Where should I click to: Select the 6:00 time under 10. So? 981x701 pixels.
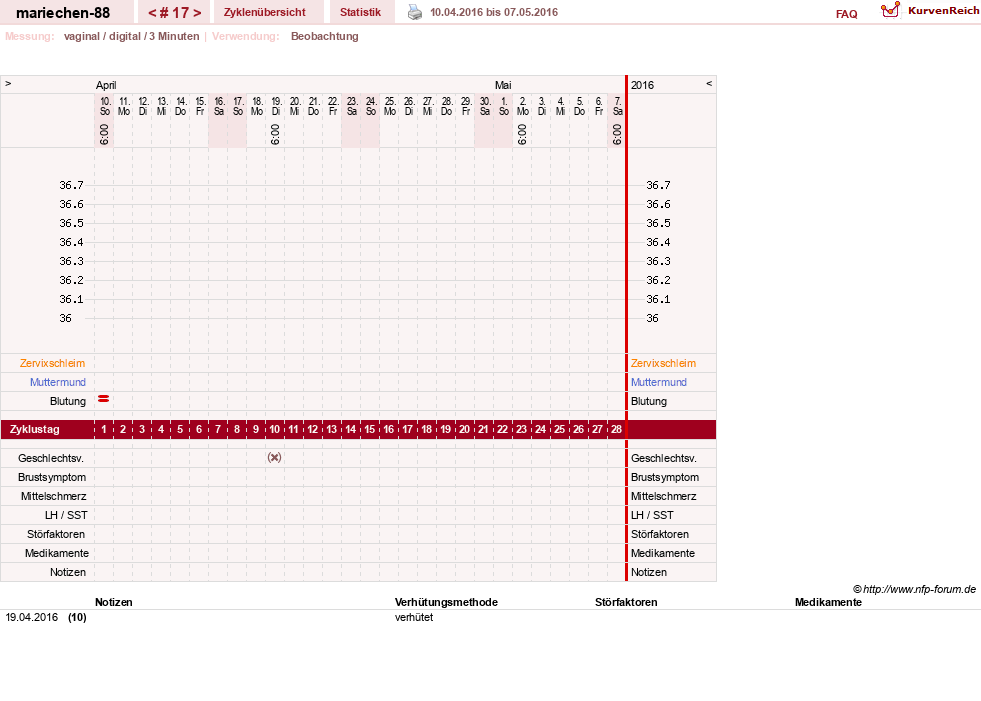[x=104, y=135]
